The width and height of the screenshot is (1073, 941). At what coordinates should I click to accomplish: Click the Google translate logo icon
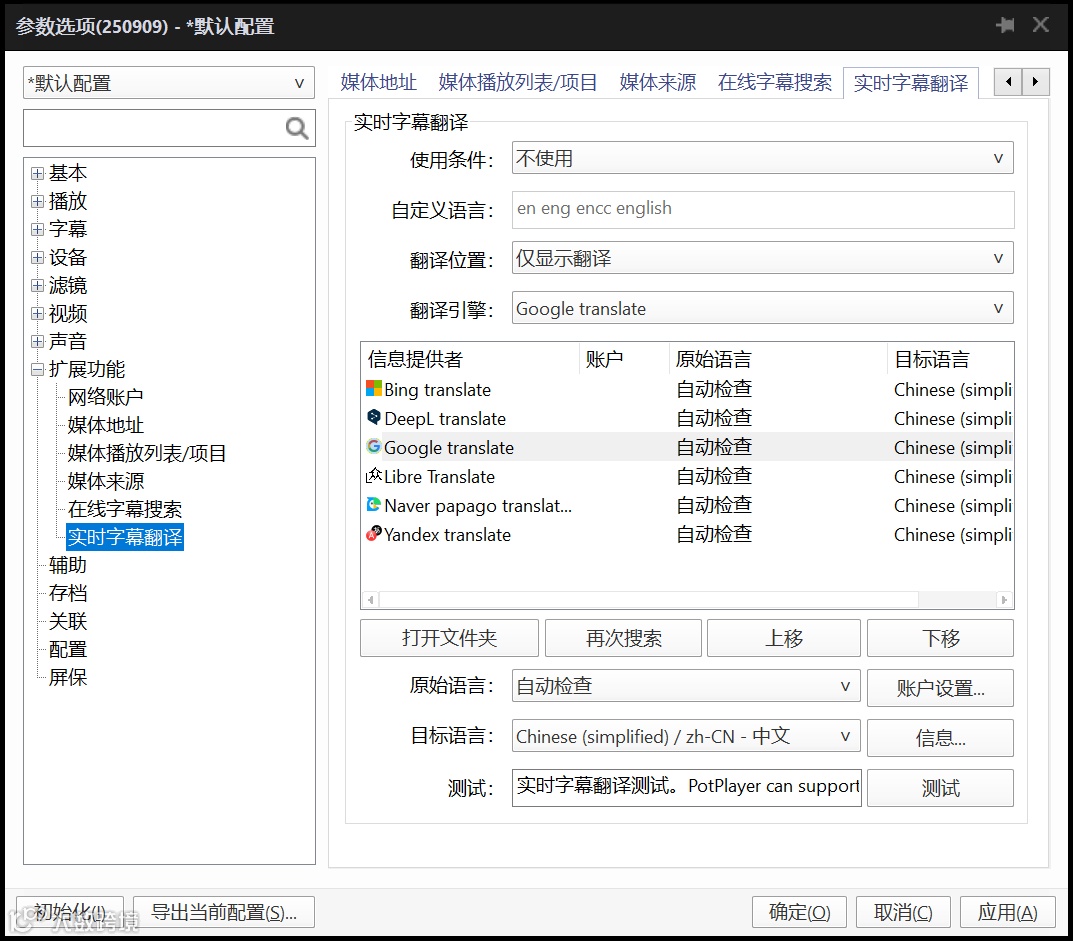pyautogui.click(x=374, y=447)
